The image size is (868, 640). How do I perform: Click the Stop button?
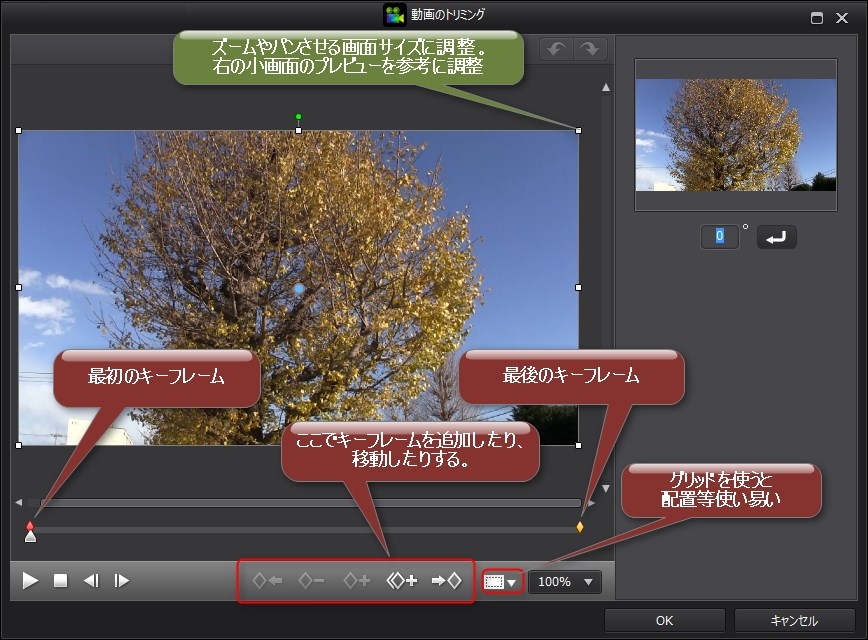[x=60, y=581]
